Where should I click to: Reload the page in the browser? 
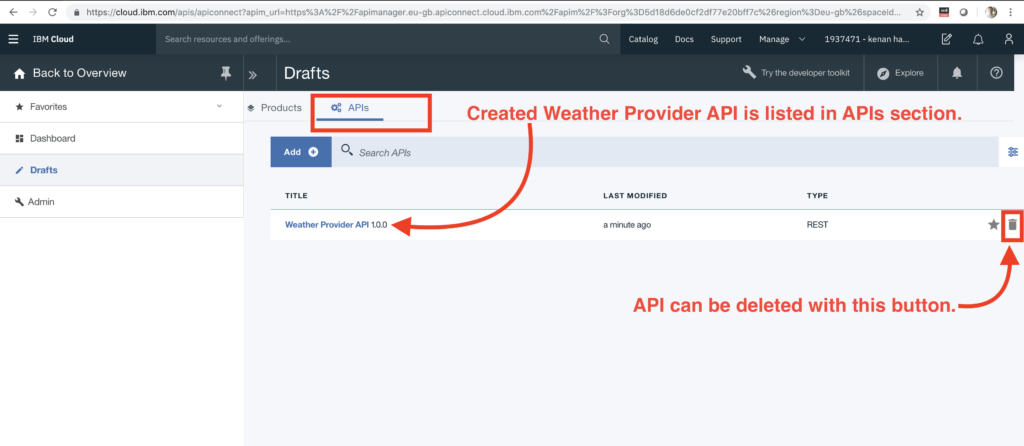point(52,12)
